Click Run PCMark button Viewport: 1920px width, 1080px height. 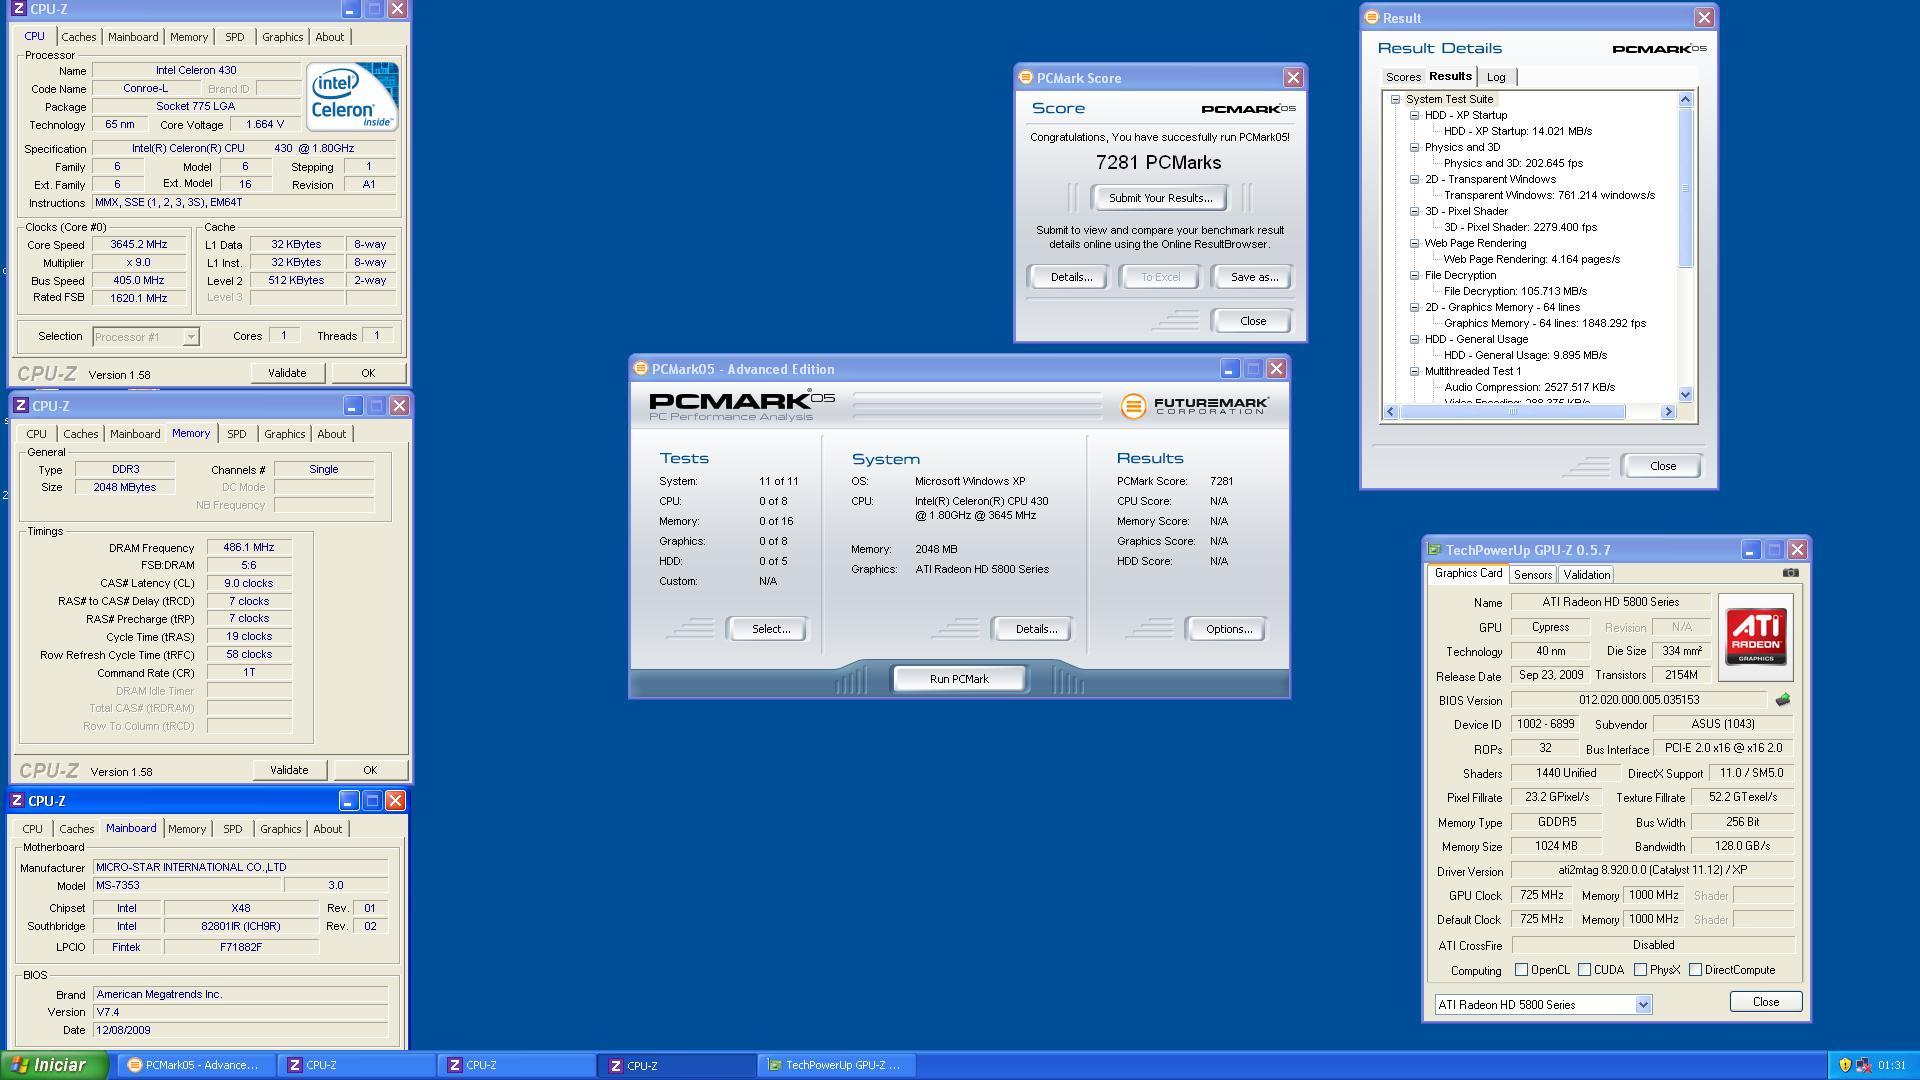click(959, 679)
